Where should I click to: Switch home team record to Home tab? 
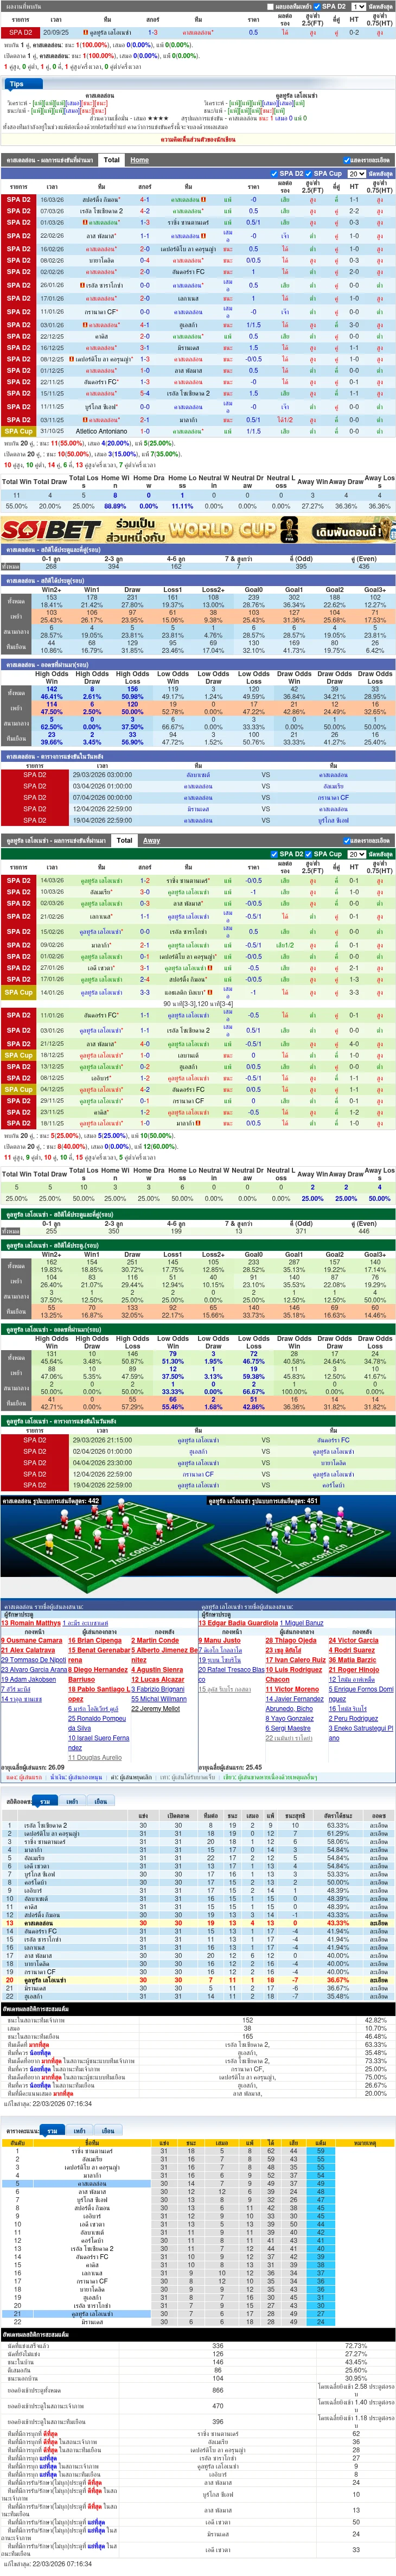pyautogui.click(x=140, y=160)
